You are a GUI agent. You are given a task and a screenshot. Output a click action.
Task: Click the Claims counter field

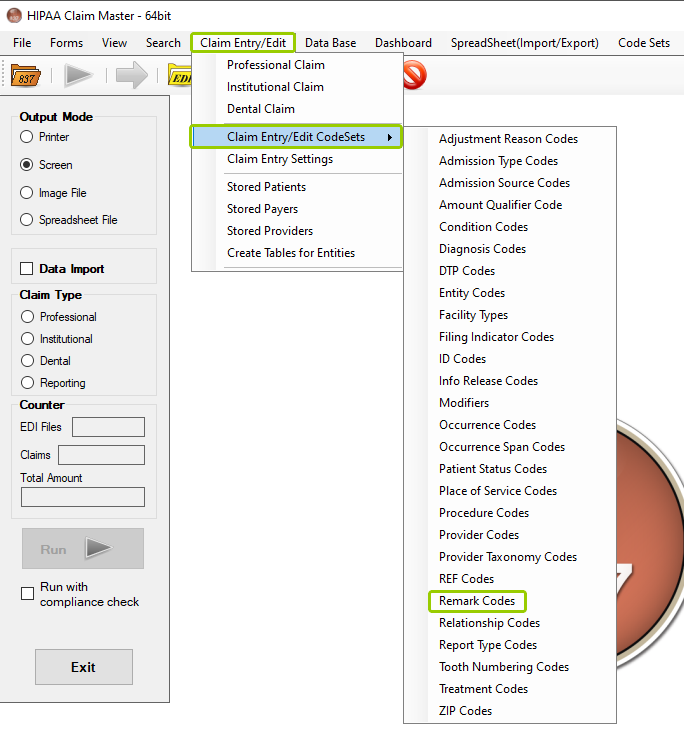tap(101, 455)
